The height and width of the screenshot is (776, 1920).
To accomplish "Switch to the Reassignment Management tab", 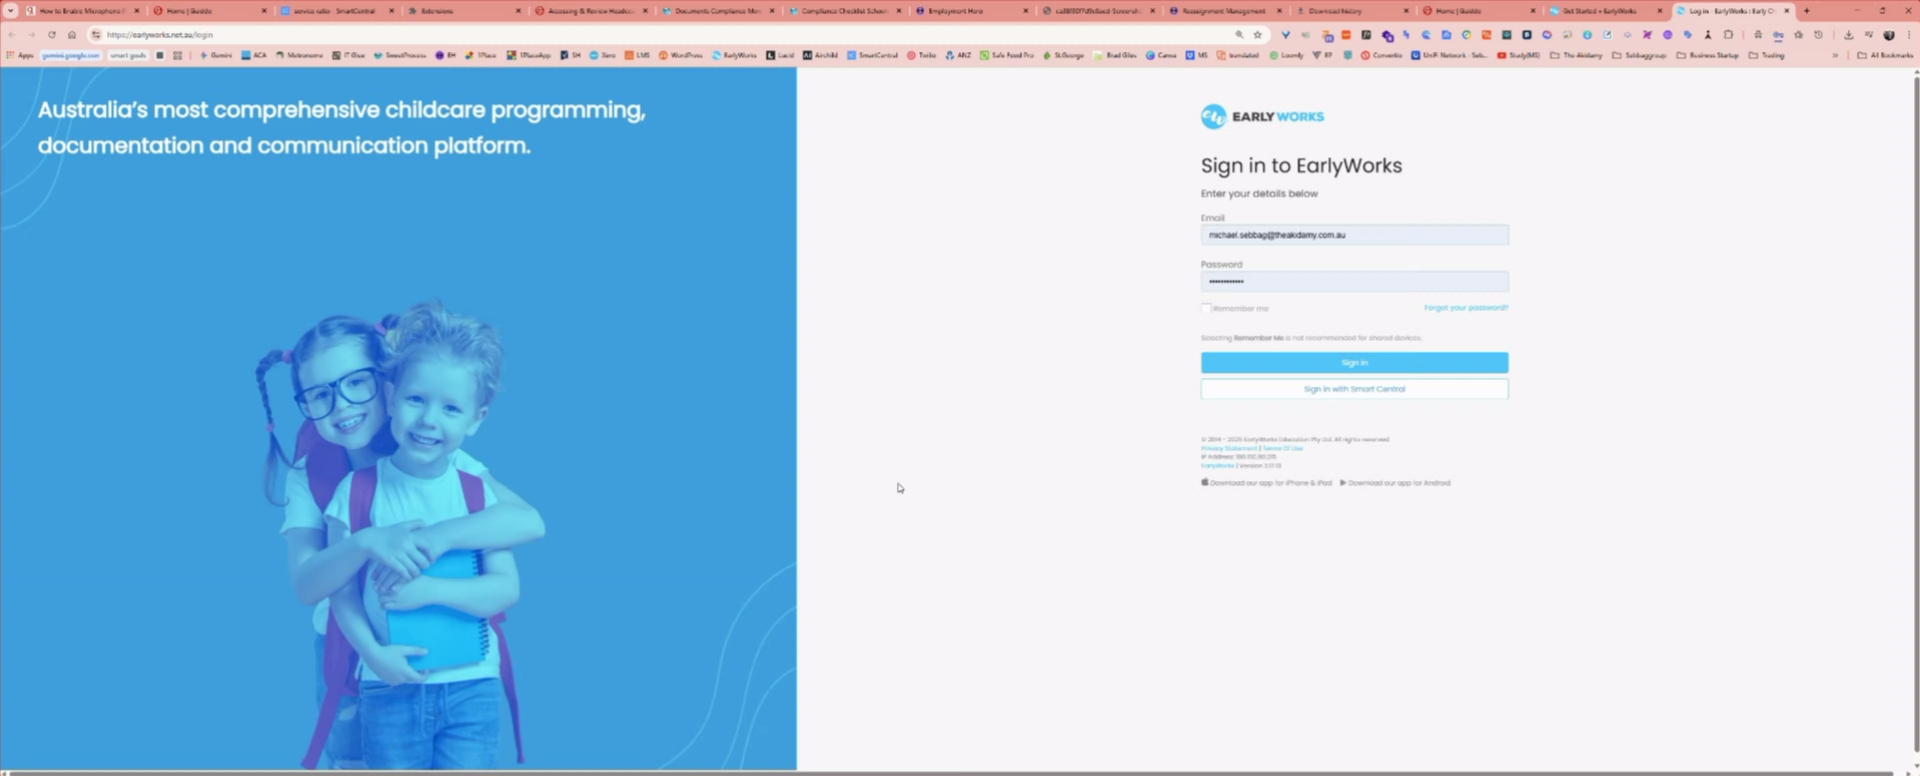I will click(x=1226, y=11).
